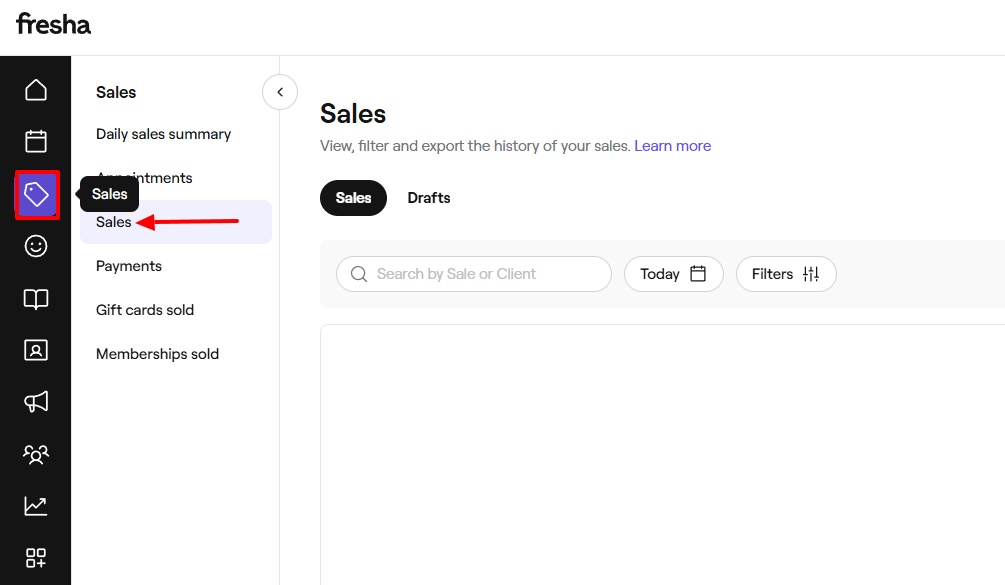Open the Add-ons grid icon
The width and height of the screenshot is (1005, 585).
pyautogui.click(x=36, y=558)
